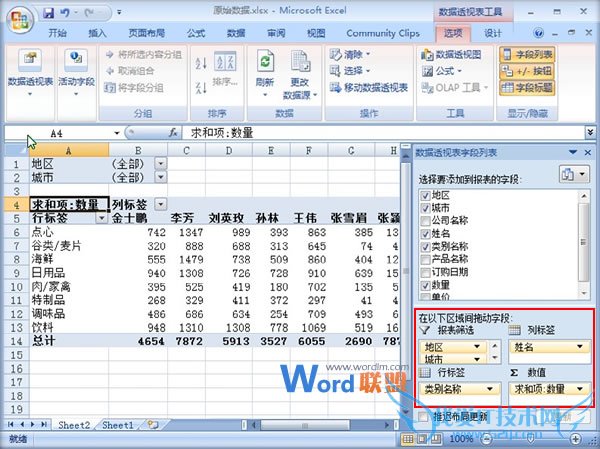Undo the last action in the quick access toolbar

64,13
